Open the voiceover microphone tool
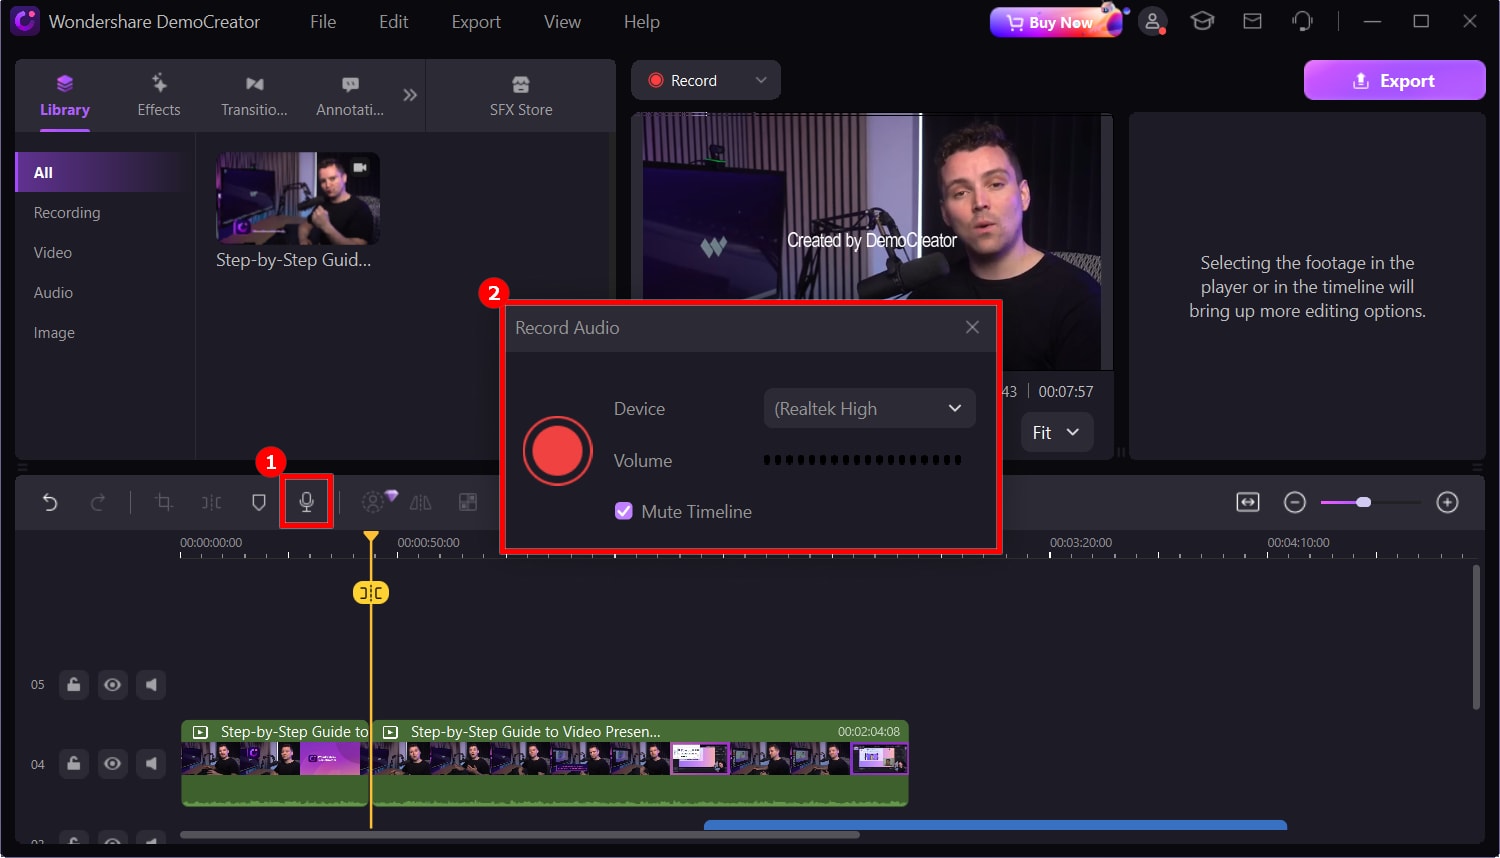The width and height of the screenshot is (1500, 858). (307, 502)
